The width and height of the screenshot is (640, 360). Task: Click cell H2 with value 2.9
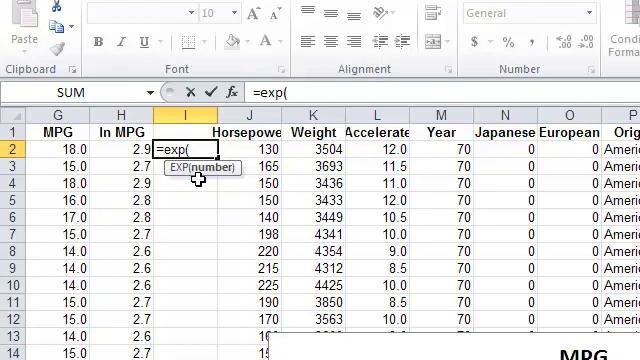tap(122, 149)
